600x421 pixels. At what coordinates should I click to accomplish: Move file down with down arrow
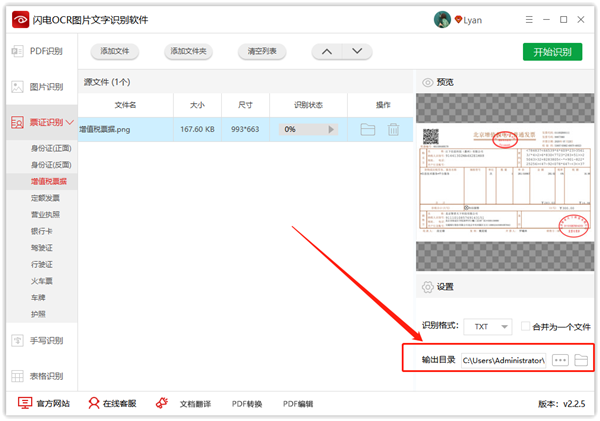(x=352, y=52)
